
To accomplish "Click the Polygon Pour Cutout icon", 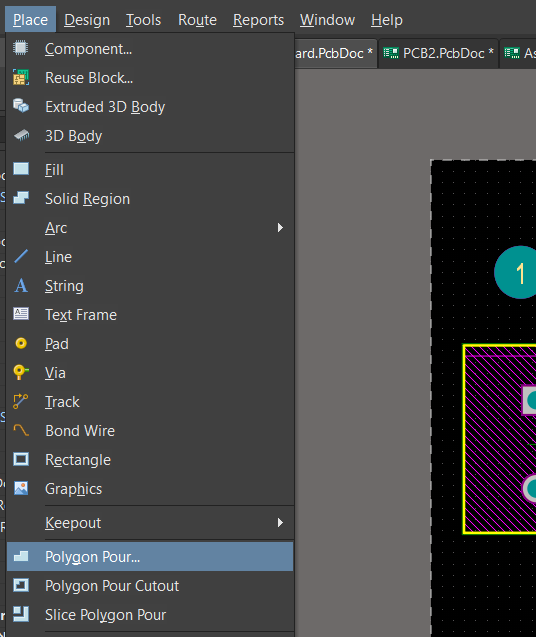I will [21, 585].
